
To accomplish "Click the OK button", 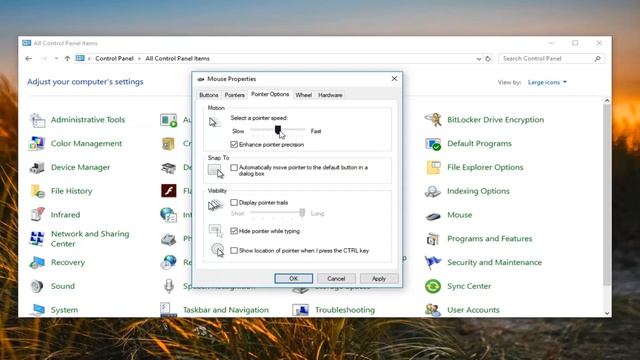I will [293, 278].
